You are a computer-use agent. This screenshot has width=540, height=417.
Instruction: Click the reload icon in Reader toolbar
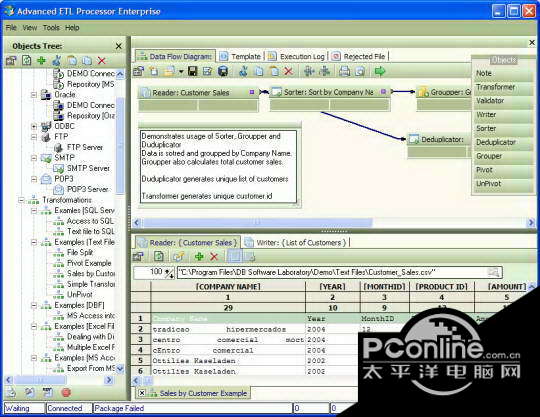click(159, 257)
